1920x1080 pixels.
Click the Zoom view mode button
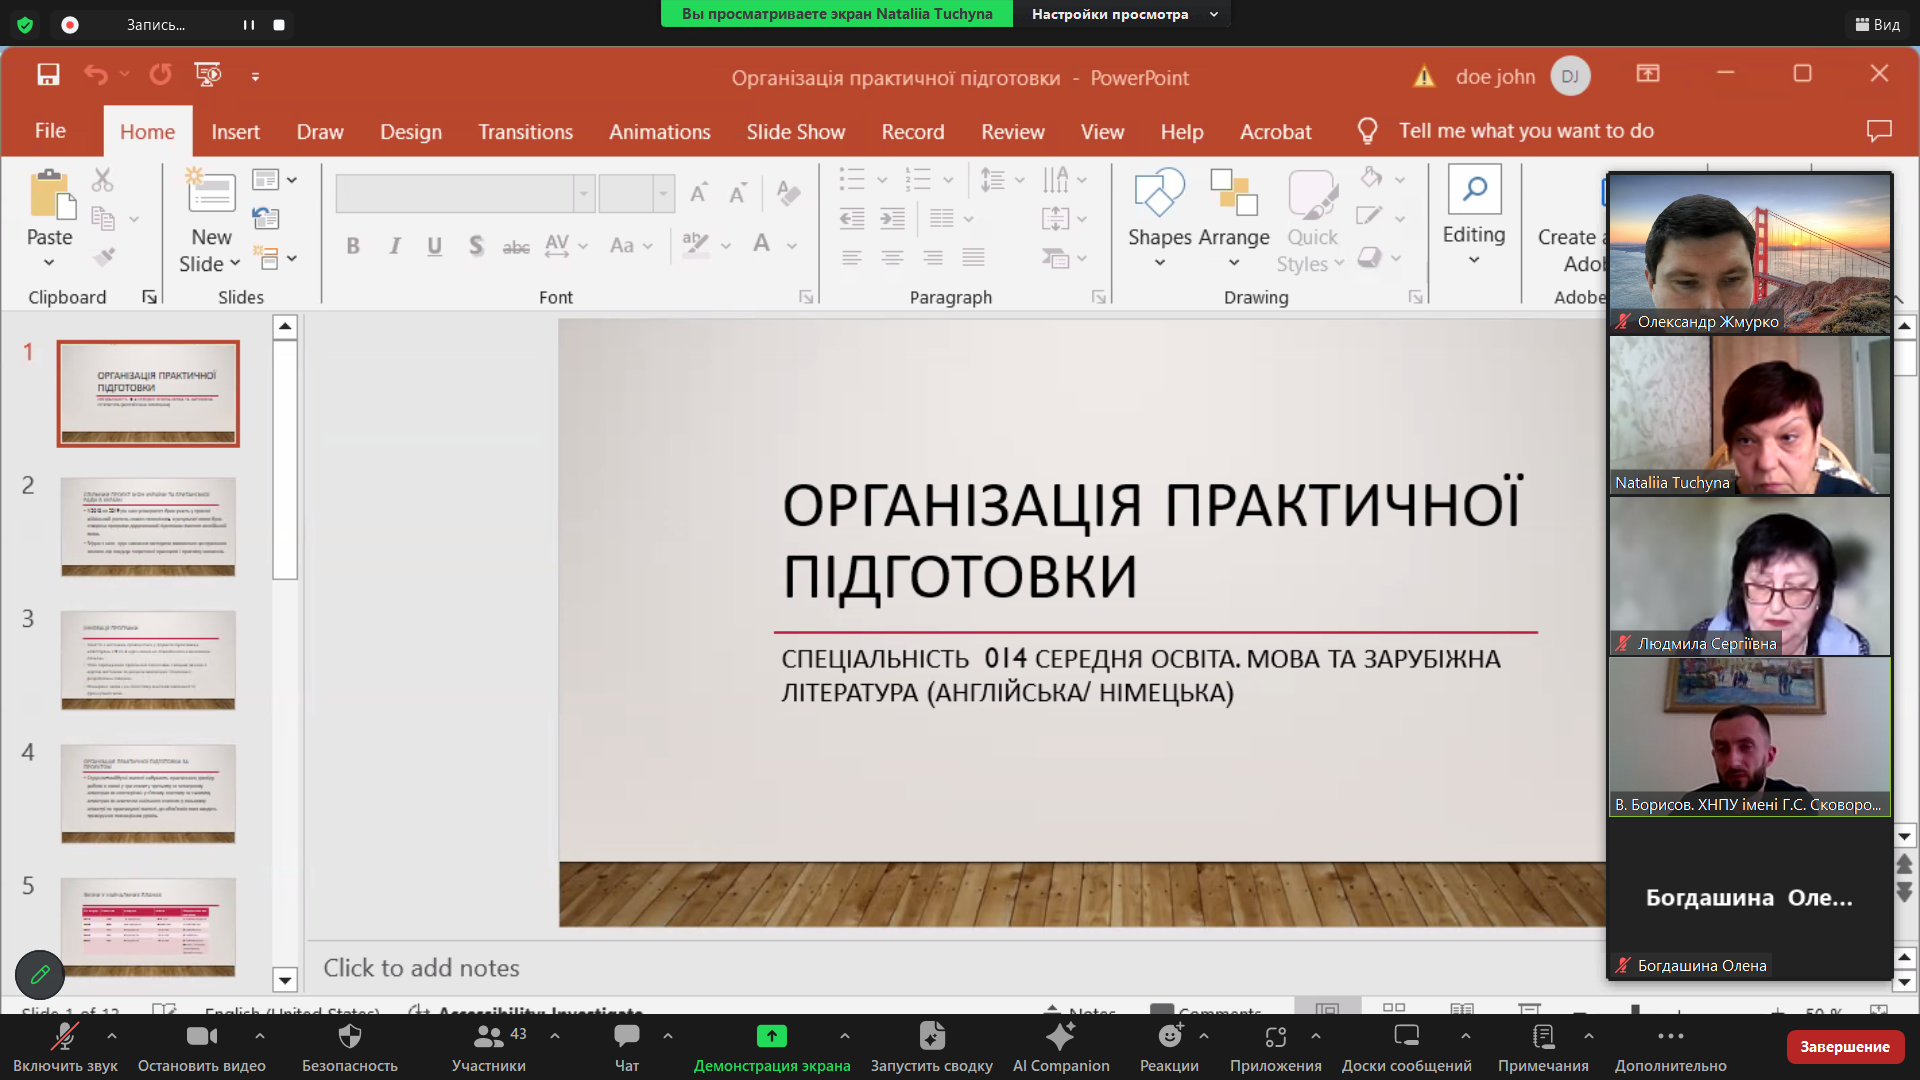pos(1877,24)
